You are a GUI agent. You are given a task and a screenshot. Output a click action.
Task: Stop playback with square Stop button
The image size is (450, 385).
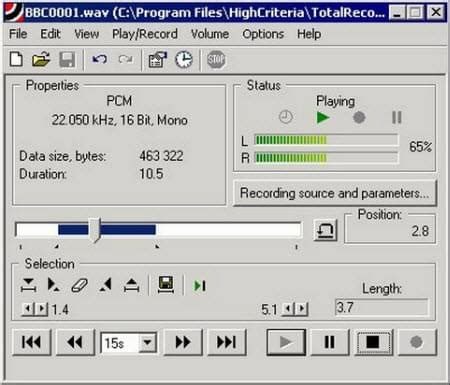click(x=373, y=342)
